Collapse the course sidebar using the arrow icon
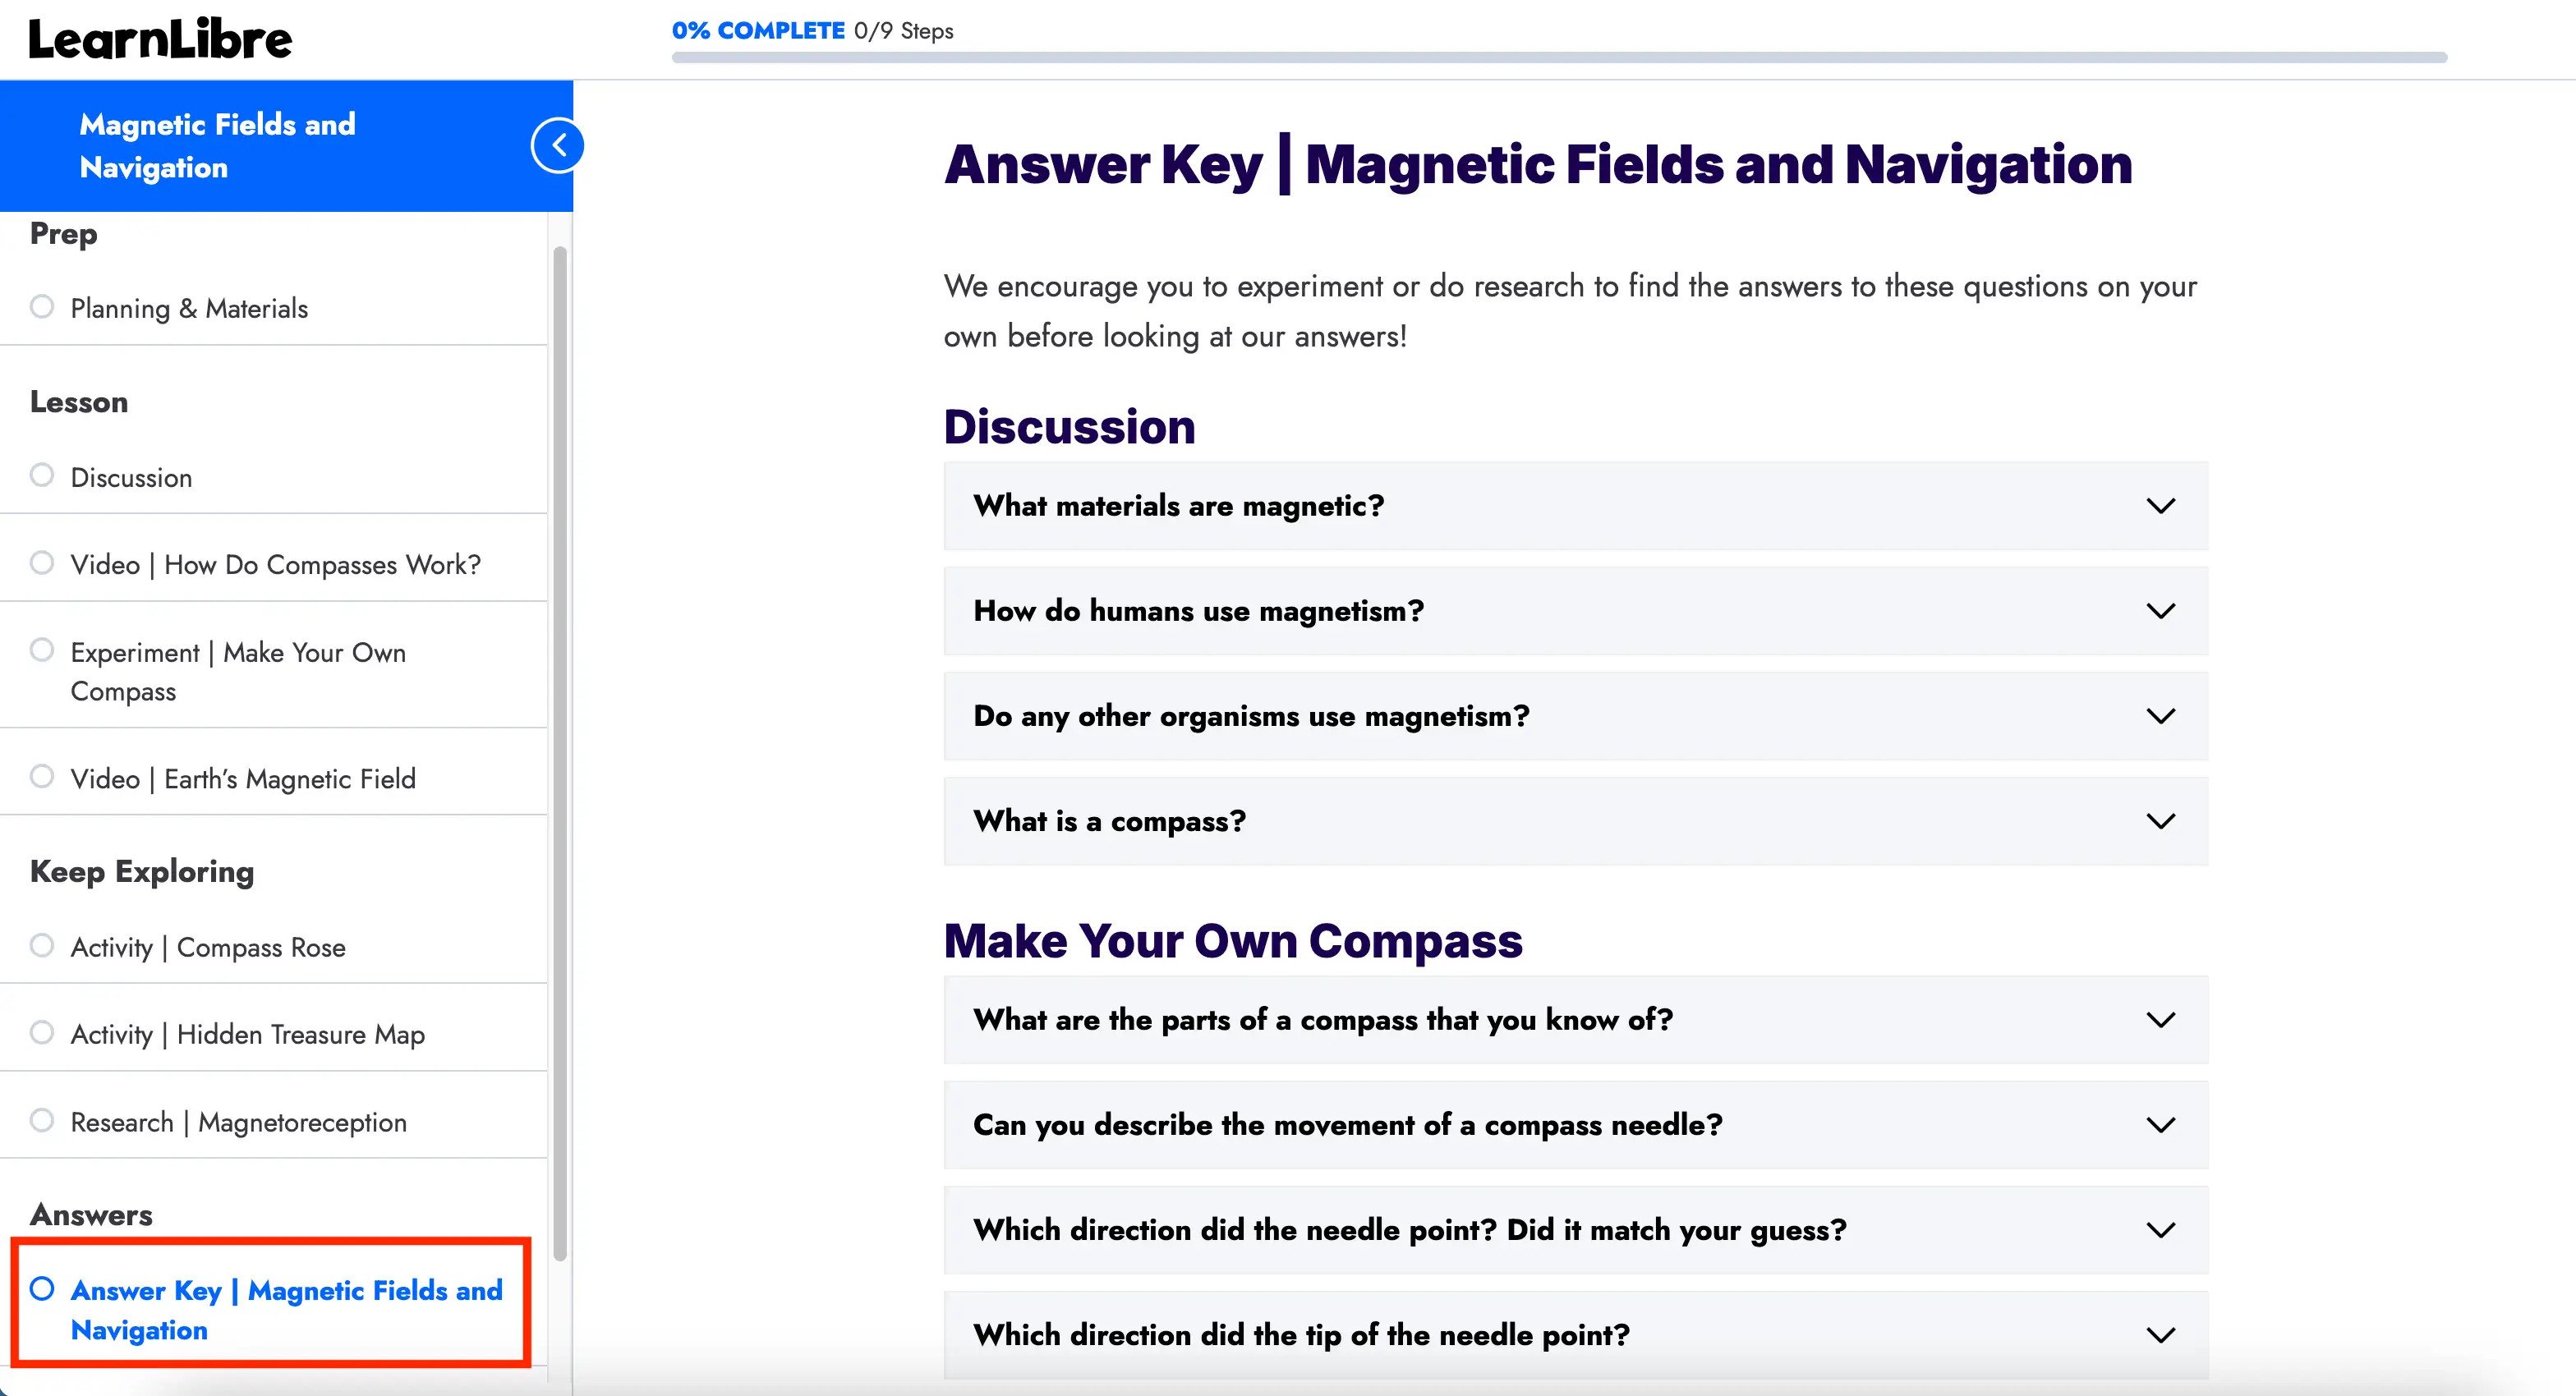This screenshot has height=1396, width=2576. (x=558, y=144)
